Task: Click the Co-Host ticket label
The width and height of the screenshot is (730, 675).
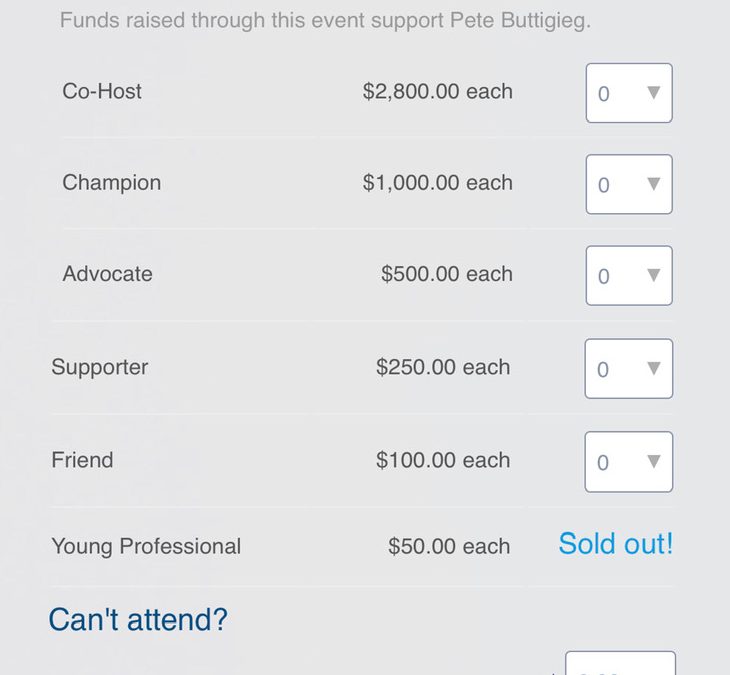Action: [x=102, y=91]
